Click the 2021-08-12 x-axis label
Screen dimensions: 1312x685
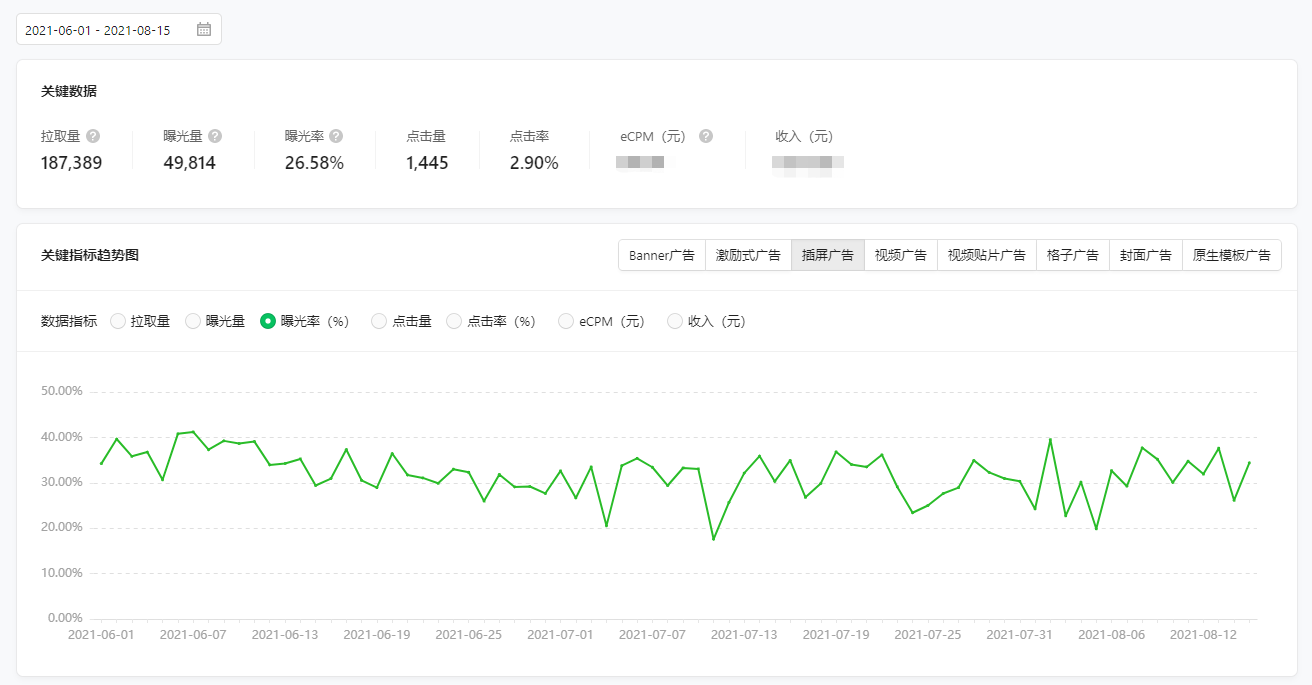(1203, 634)
